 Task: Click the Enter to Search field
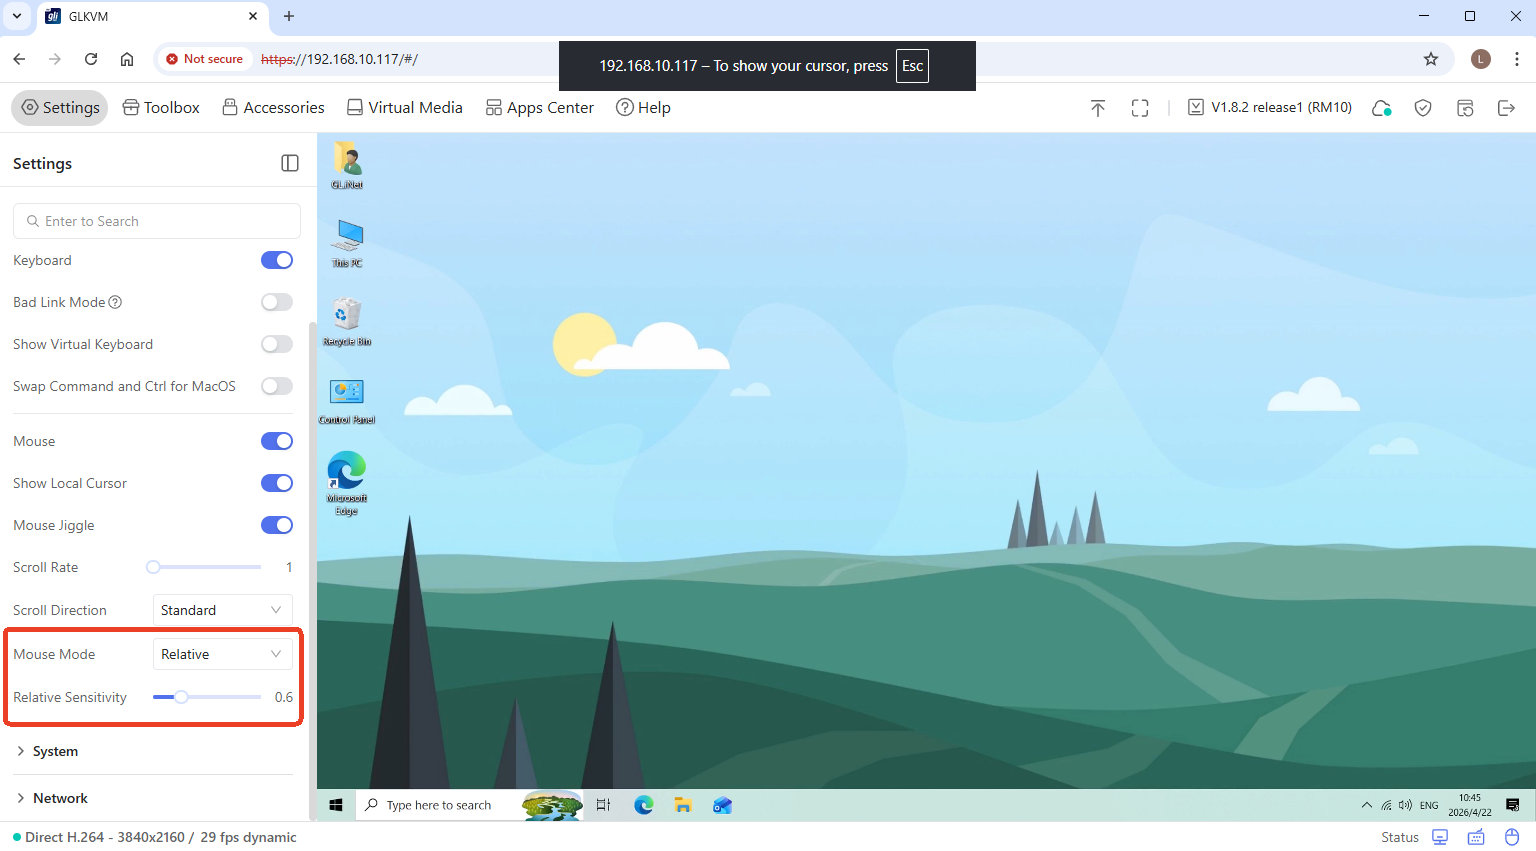point(157,221)
